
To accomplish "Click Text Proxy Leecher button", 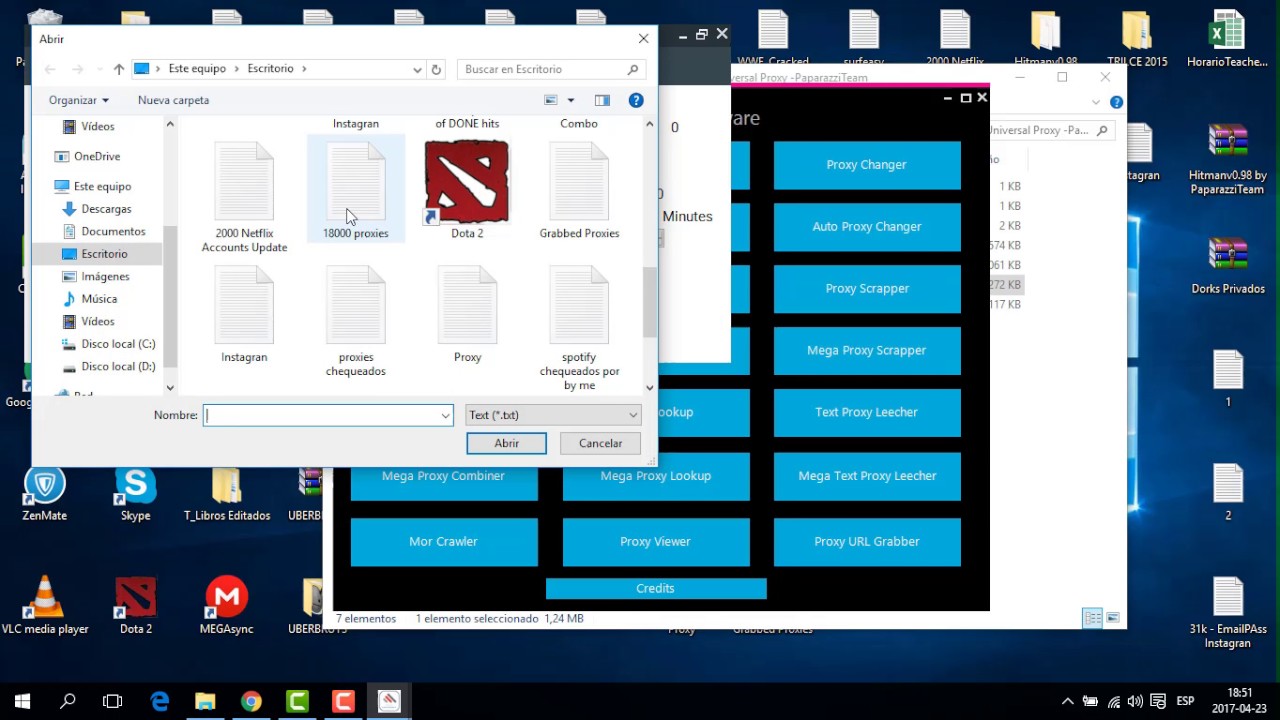I will [867, 413].
